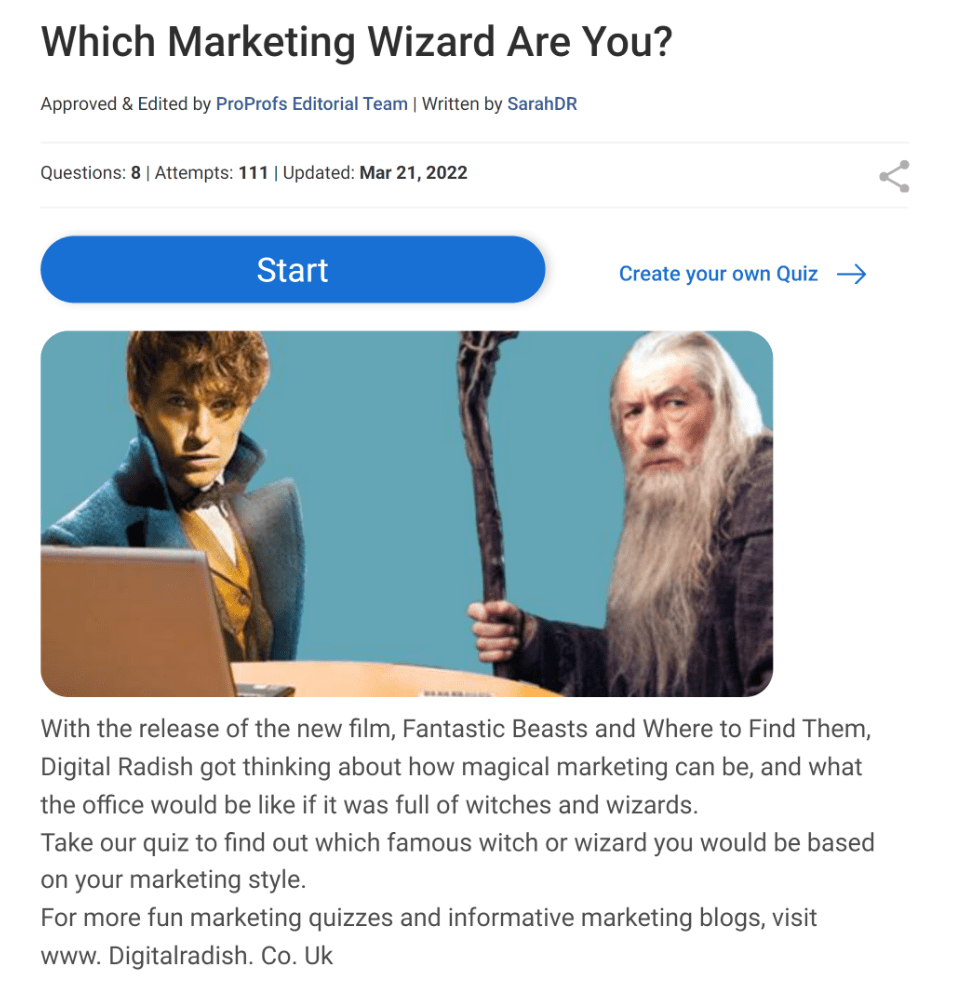The image size is (960, 991).
Task: Click the Updated Mar 21, 2022 date
Action: [x=375, y=173]
